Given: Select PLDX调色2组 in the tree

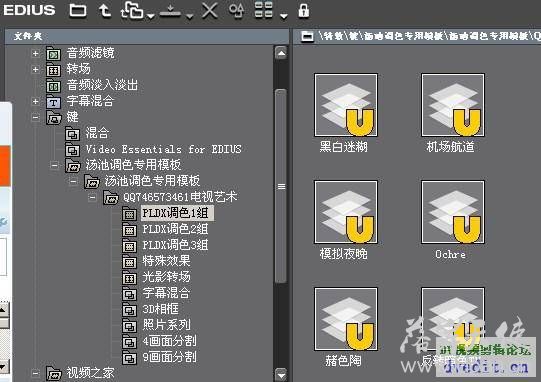Looking at the screenshot, I should (x=175, y=229).
